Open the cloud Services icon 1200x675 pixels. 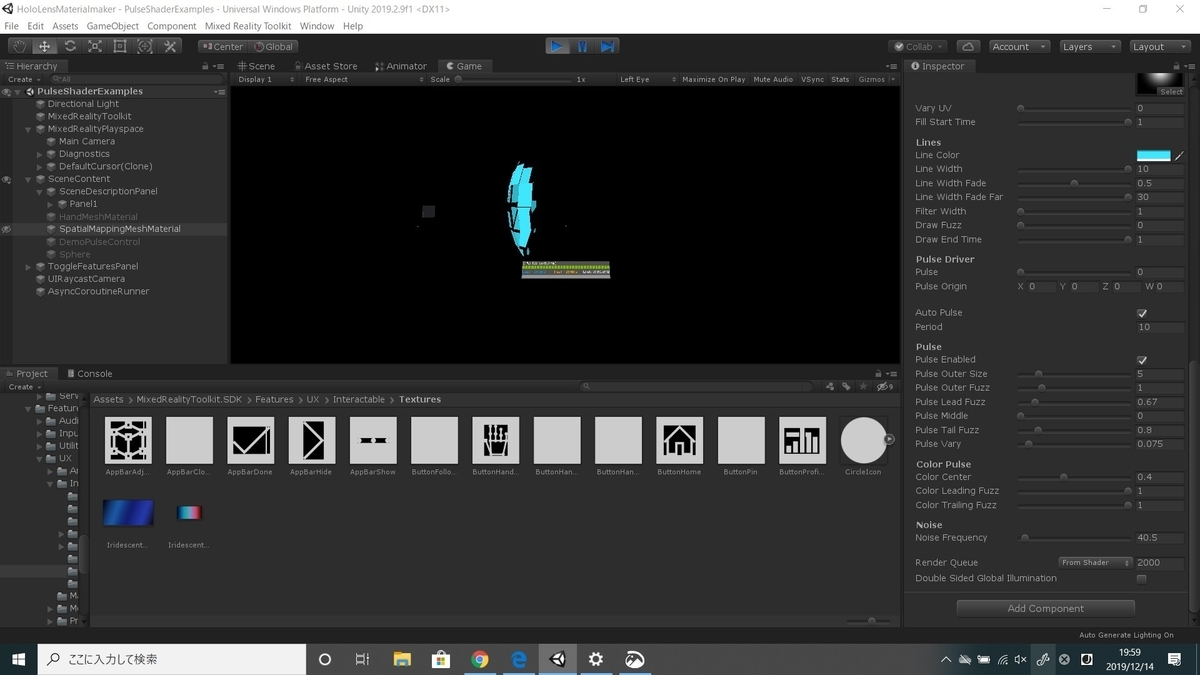(967, 46)
